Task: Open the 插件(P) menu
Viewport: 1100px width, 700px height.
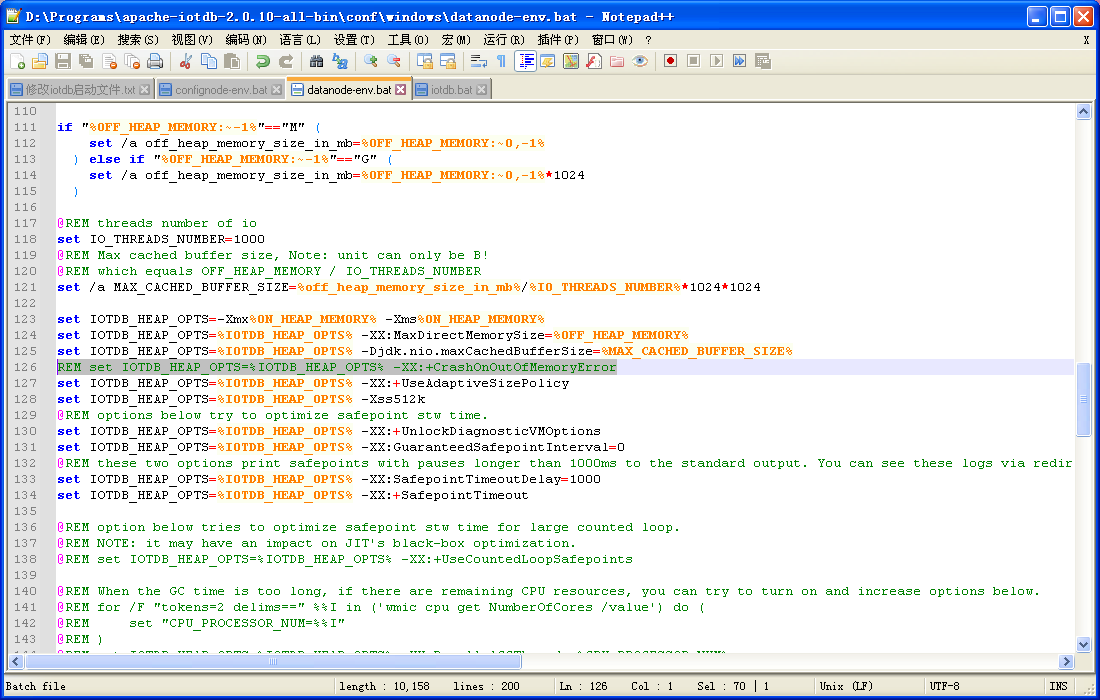Action: pos(558,40)
